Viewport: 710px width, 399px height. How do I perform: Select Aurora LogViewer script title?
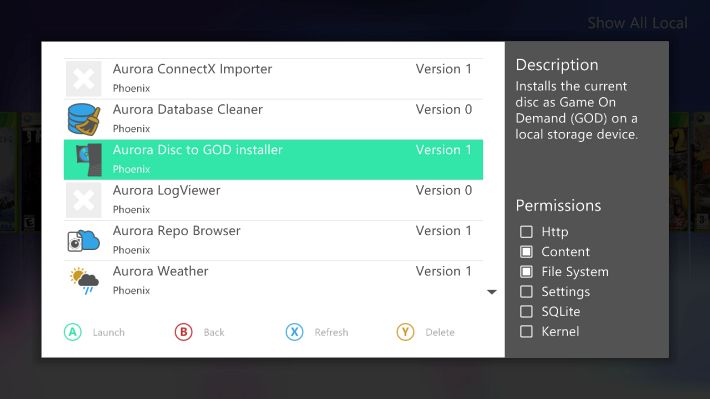pyautogui.click(x=166, y=190)
